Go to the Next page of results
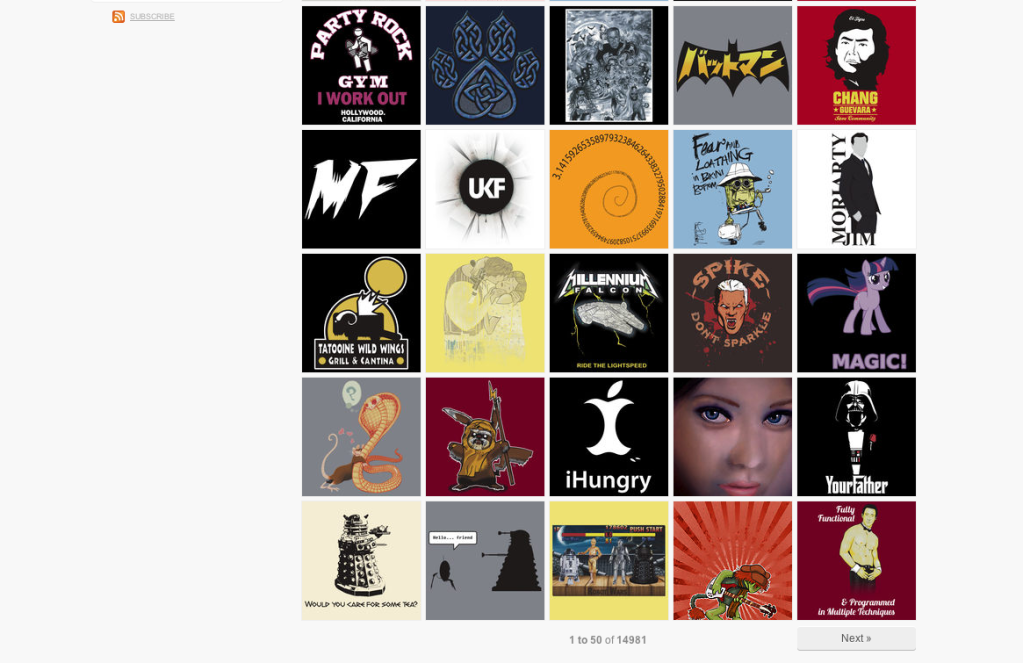This screenshot has width=1023, height=663. (x=856, y=638)
